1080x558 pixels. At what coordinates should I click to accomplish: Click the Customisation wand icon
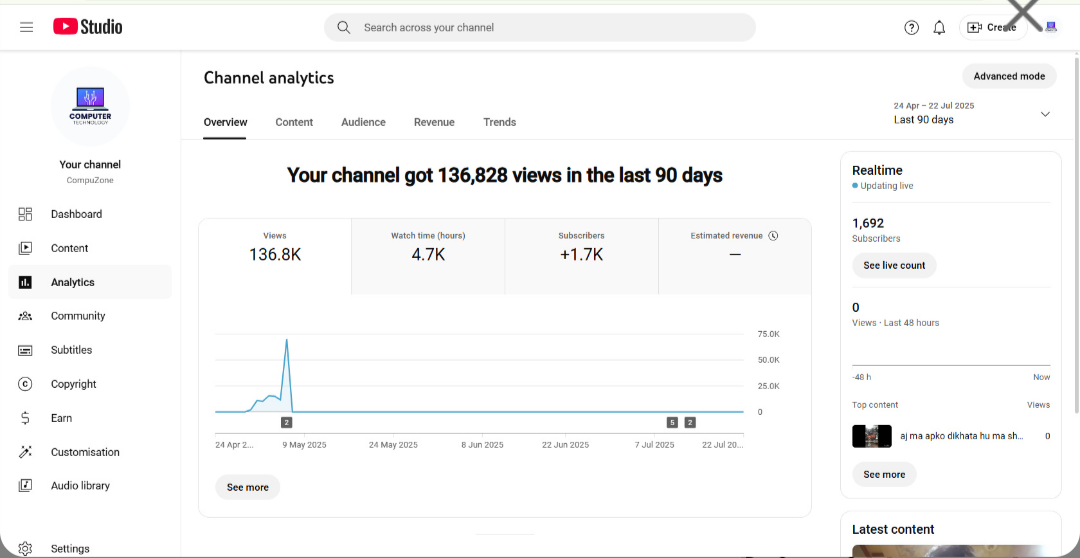(x=25, y=452)
